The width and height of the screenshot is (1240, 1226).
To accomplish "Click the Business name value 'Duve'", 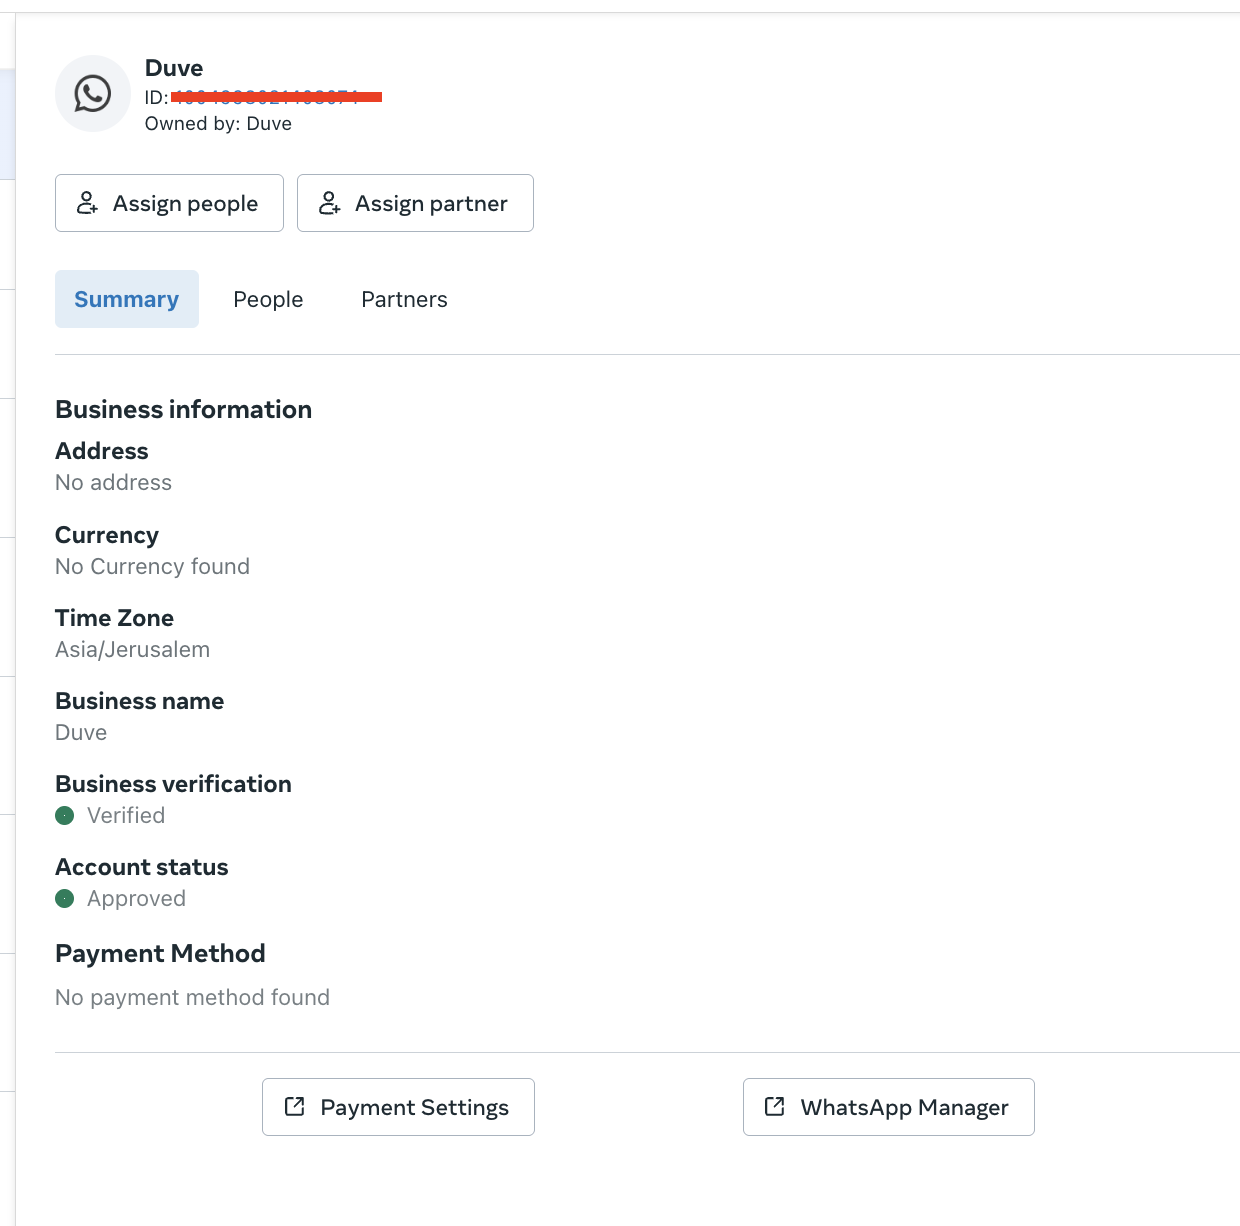I will click(x=81, y=733).
